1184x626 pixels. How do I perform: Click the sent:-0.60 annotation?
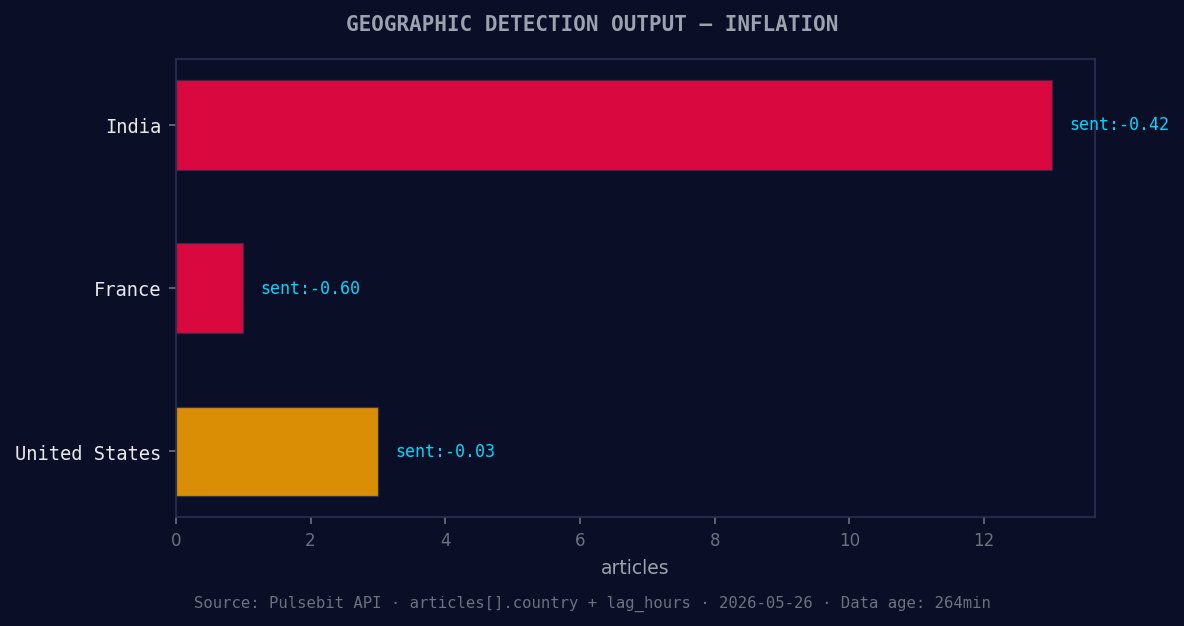310,288
